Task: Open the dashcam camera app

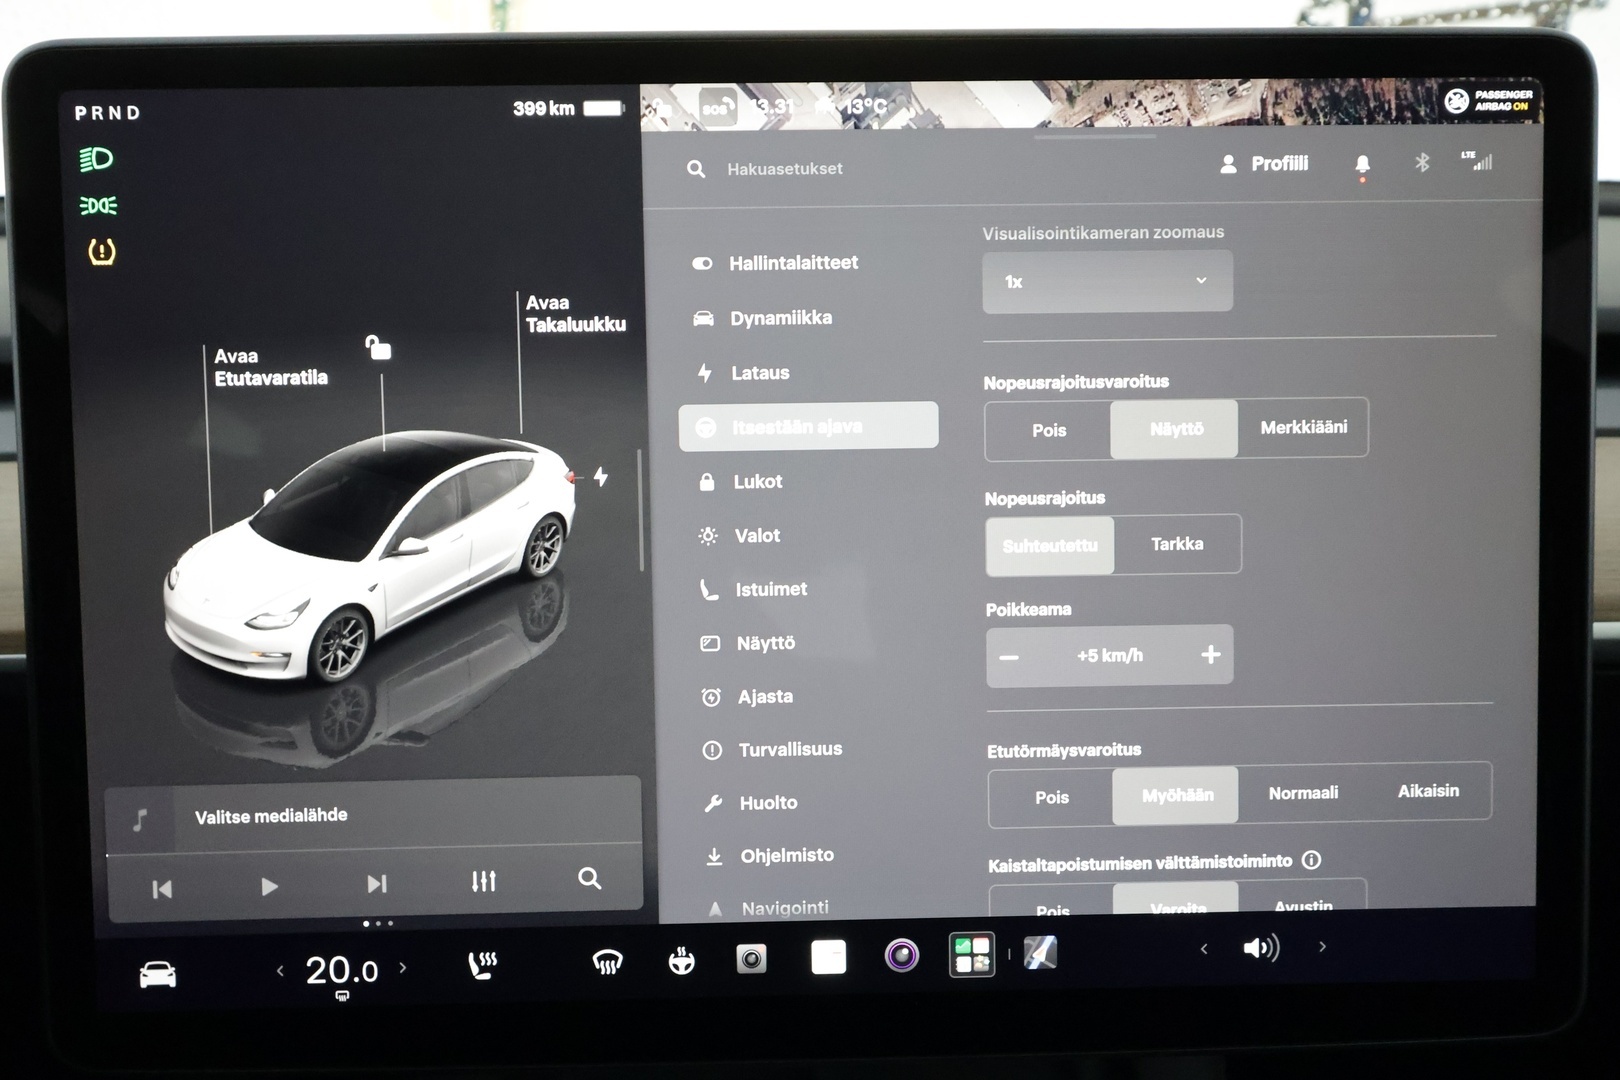Action: [752, 959]
